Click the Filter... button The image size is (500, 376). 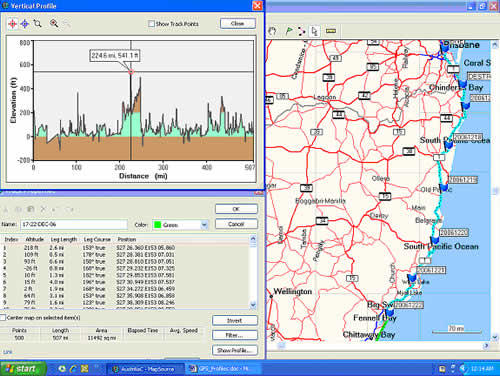pyautogui.click(x=235, y=335)
